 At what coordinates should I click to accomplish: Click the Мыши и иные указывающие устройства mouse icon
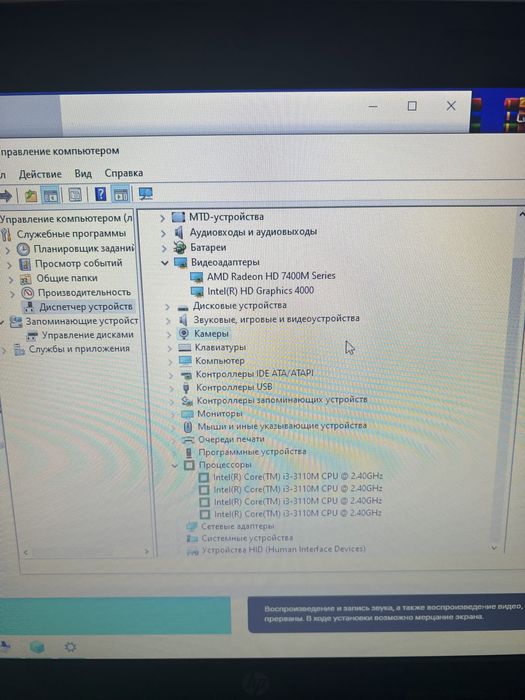click(188, 426)
